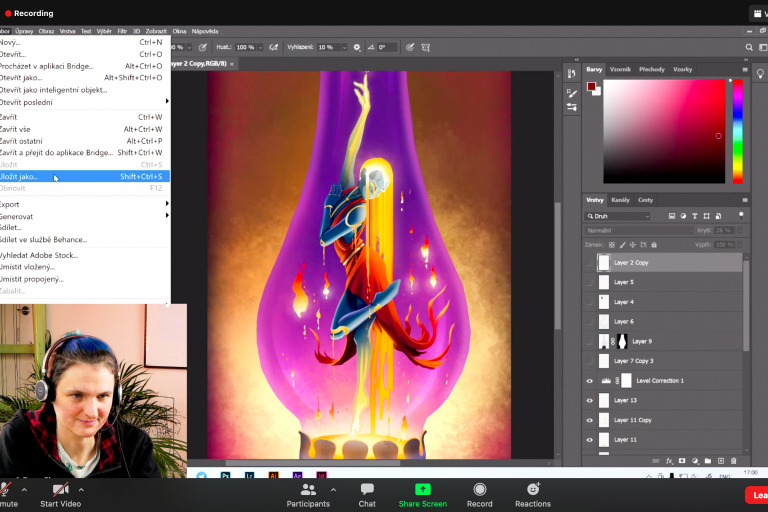Screen dimensions: 768x512
Task: Add a layer mask from panel bottom
Action: point(683,460)
